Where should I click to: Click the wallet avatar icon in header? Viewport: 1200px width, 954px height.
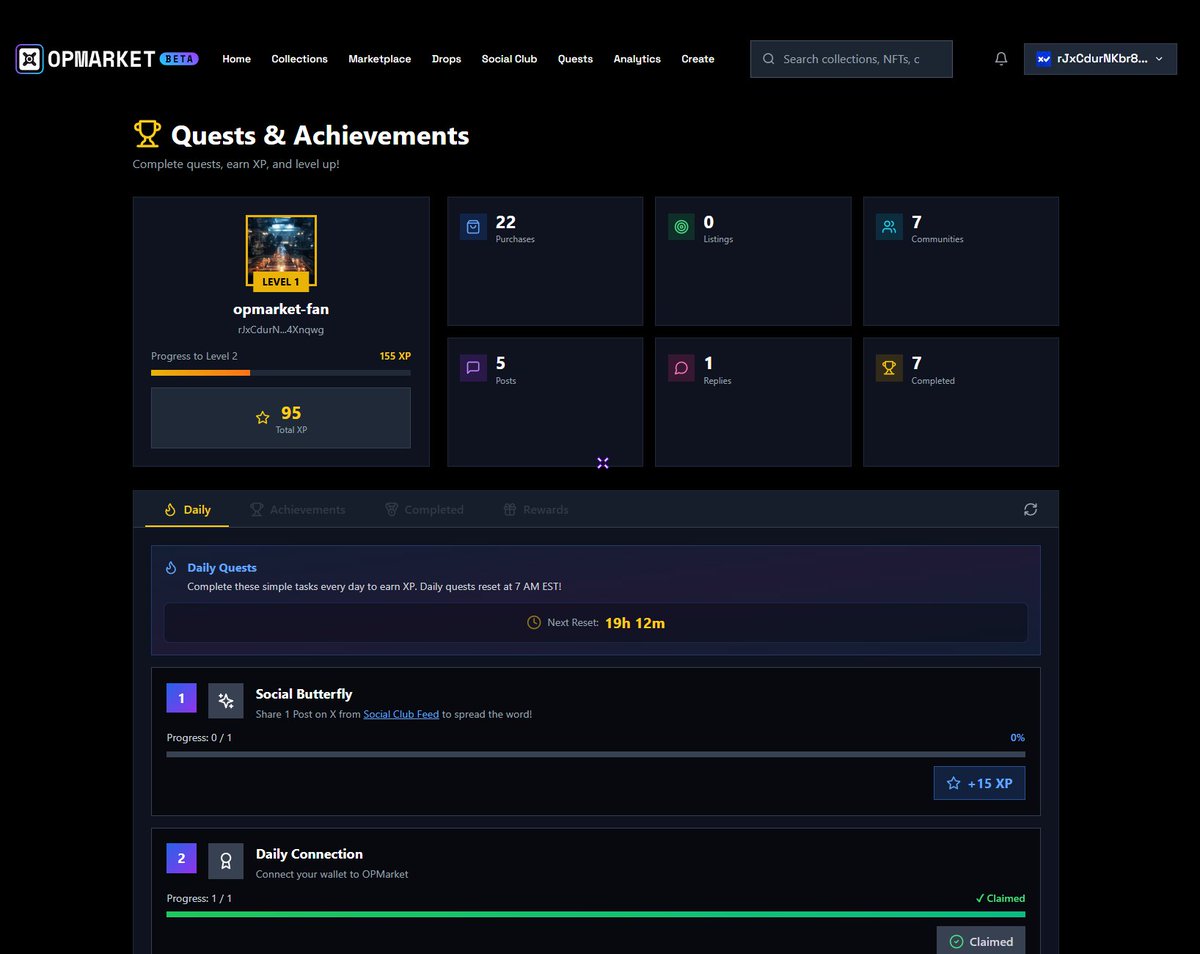coord(1044,59)
